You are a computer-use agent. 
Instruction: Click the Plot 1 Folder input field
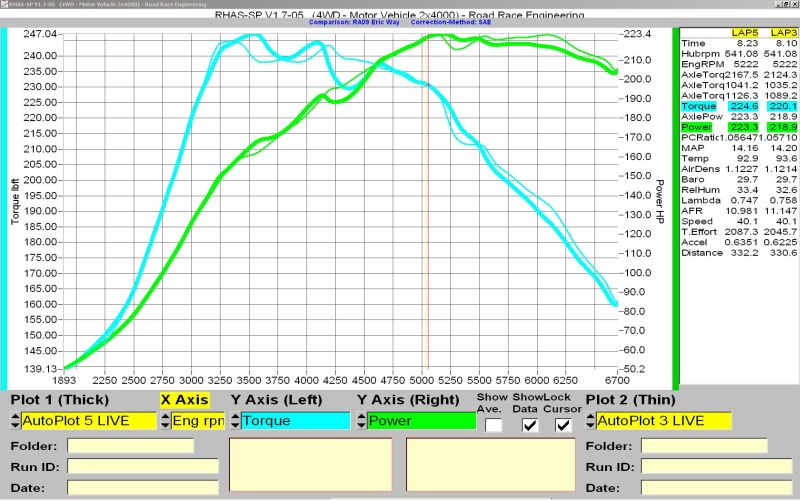click(130, 445)
